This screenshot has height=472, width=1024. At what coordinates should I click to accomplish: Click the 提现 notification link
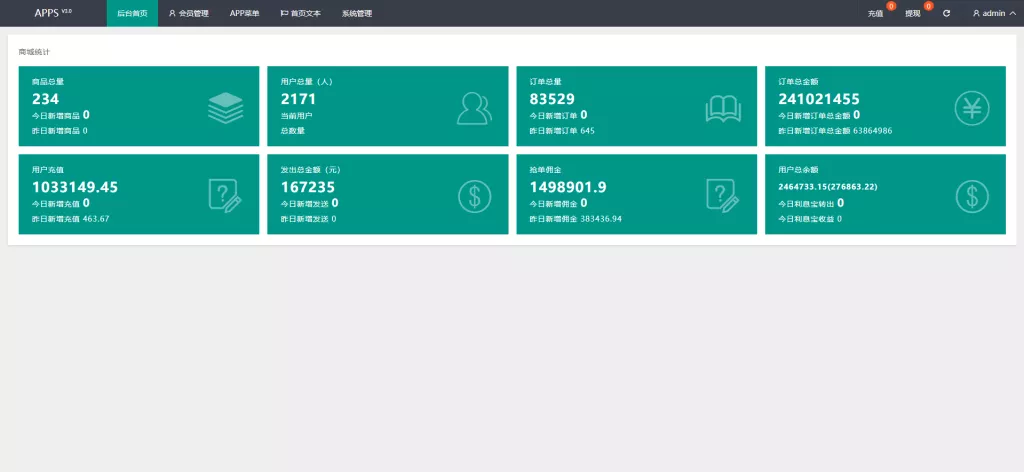(x=912, y=14)
